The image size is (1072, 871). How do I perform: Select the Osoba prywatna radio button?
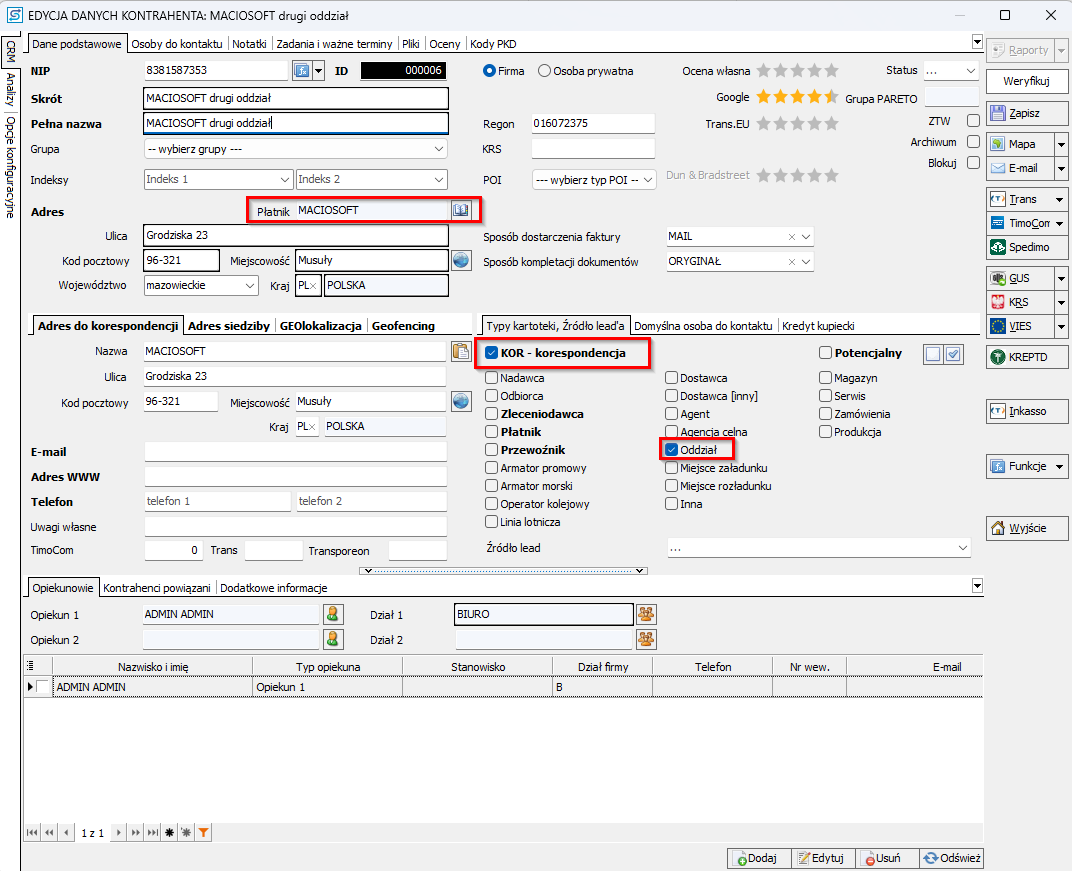tap(545, 71)
